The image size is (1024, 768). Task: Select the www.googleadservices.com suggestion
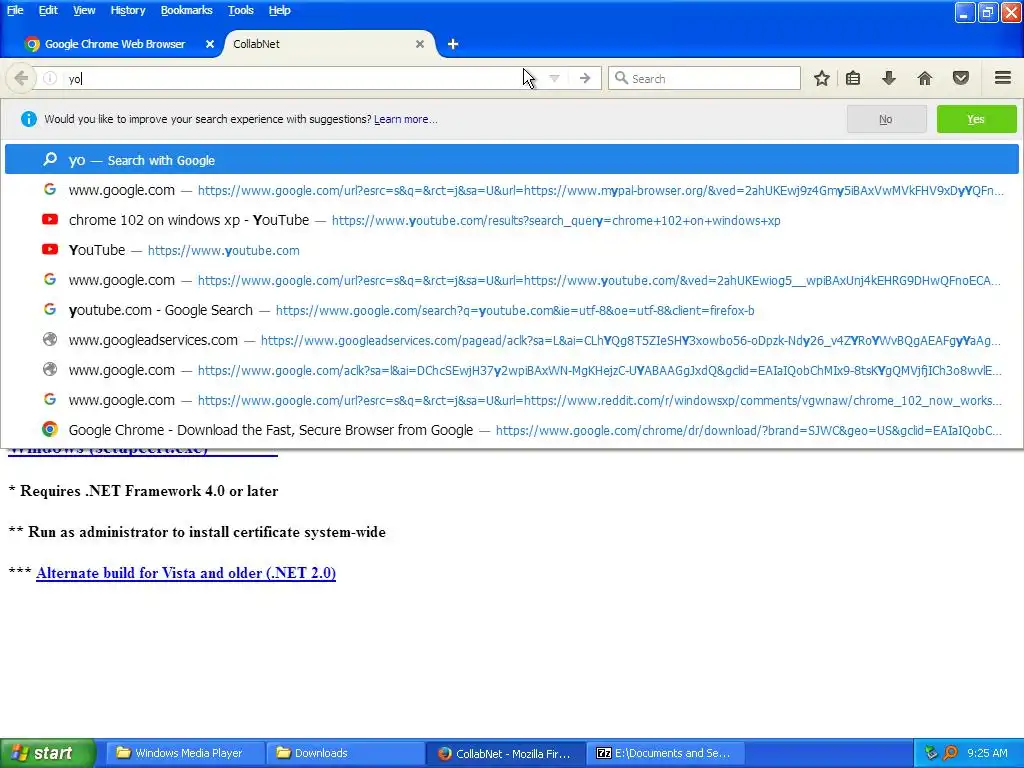[511, 340]
